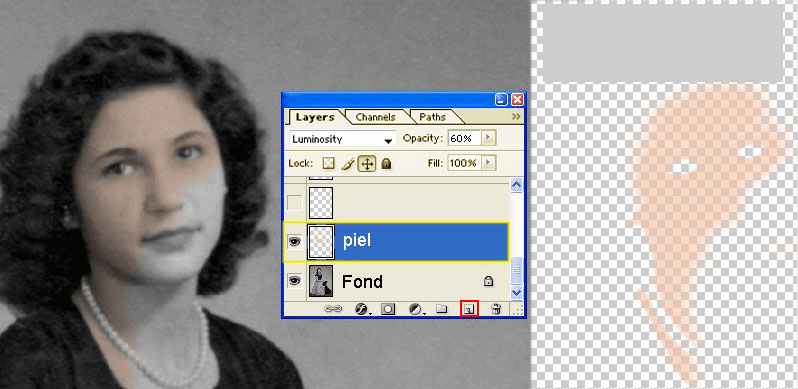The height and width of the screenshot is (389, 798).
Task: Toggle Lock position move icon
Action: pyautogui.click(x=367, y=164)
